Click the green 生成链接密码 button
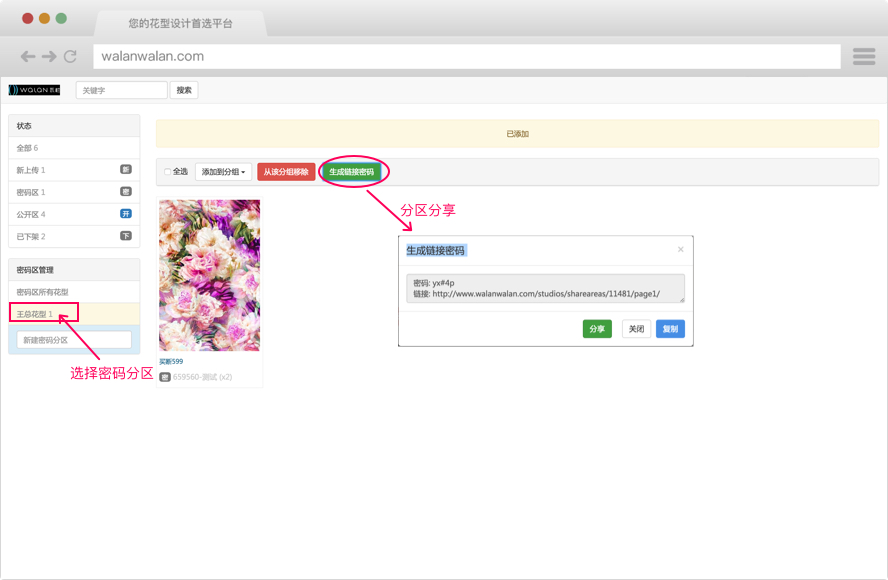This screenshot has height=580, width=888. pyautogui.click(x=351, y=172)
